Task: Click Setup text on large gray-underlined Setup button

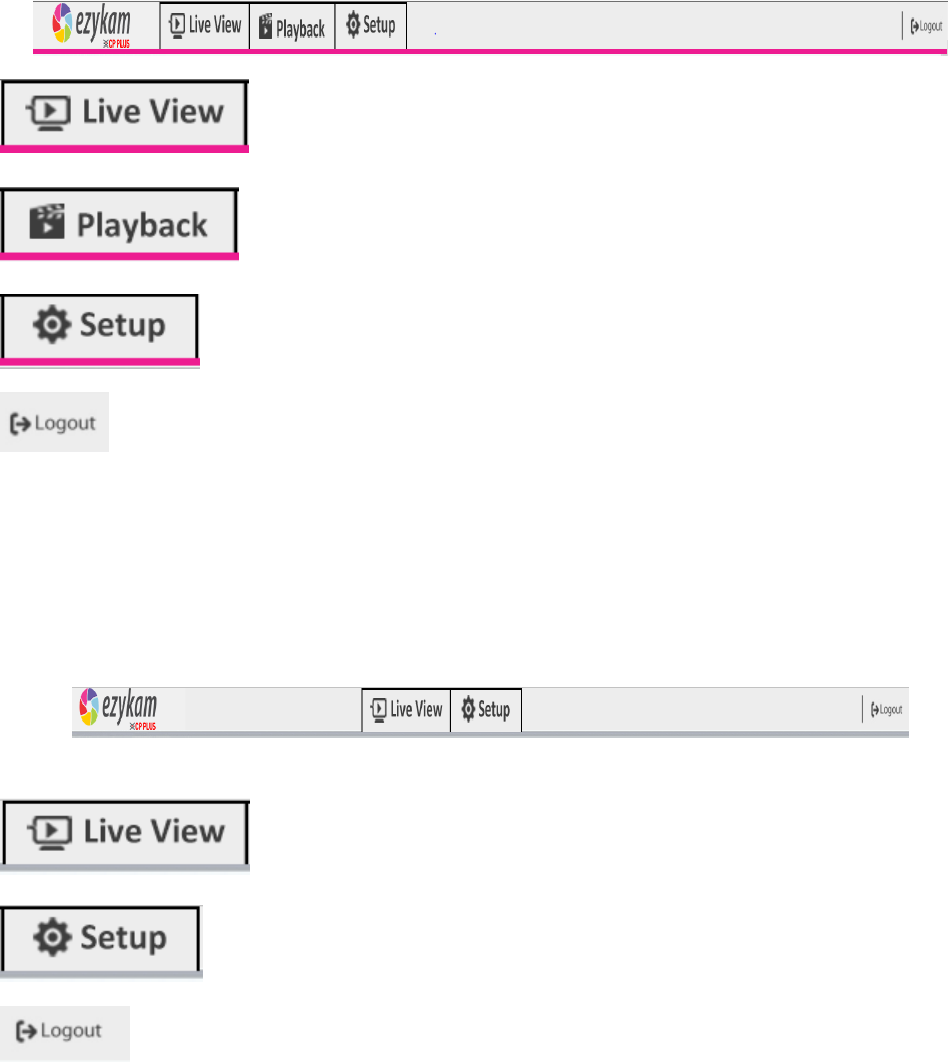Action: [123, 938]
